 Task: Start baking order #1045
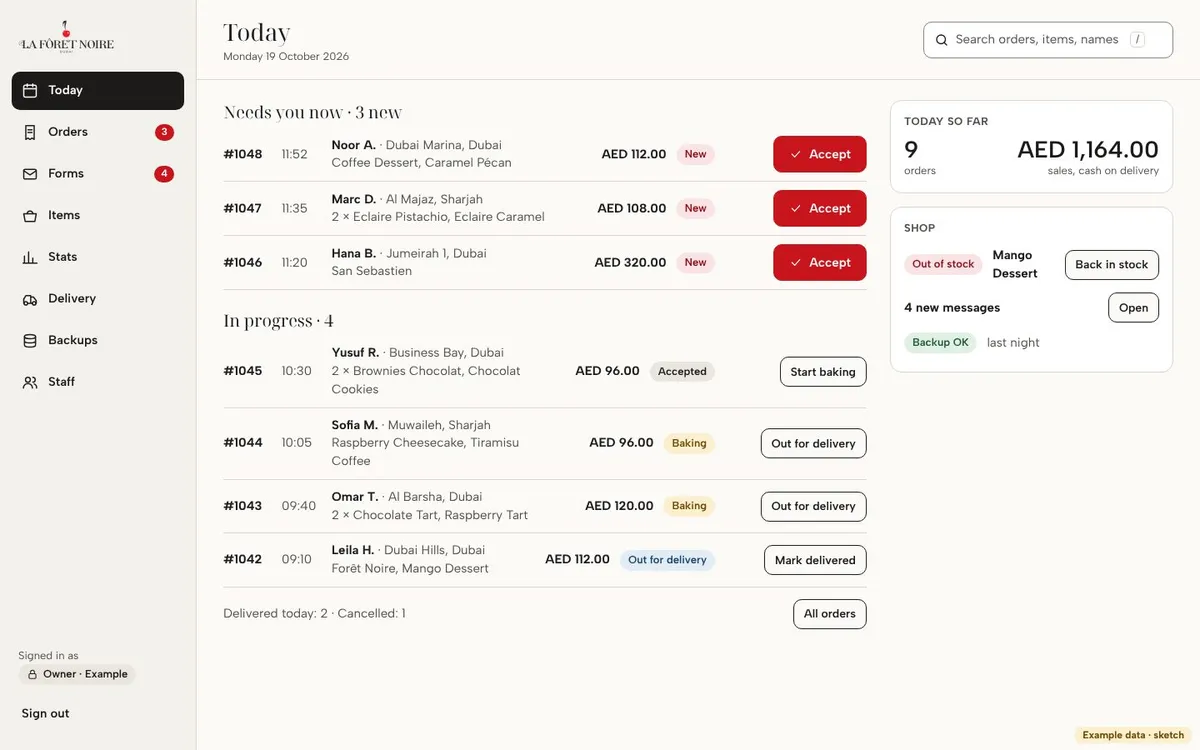(823, 372)
